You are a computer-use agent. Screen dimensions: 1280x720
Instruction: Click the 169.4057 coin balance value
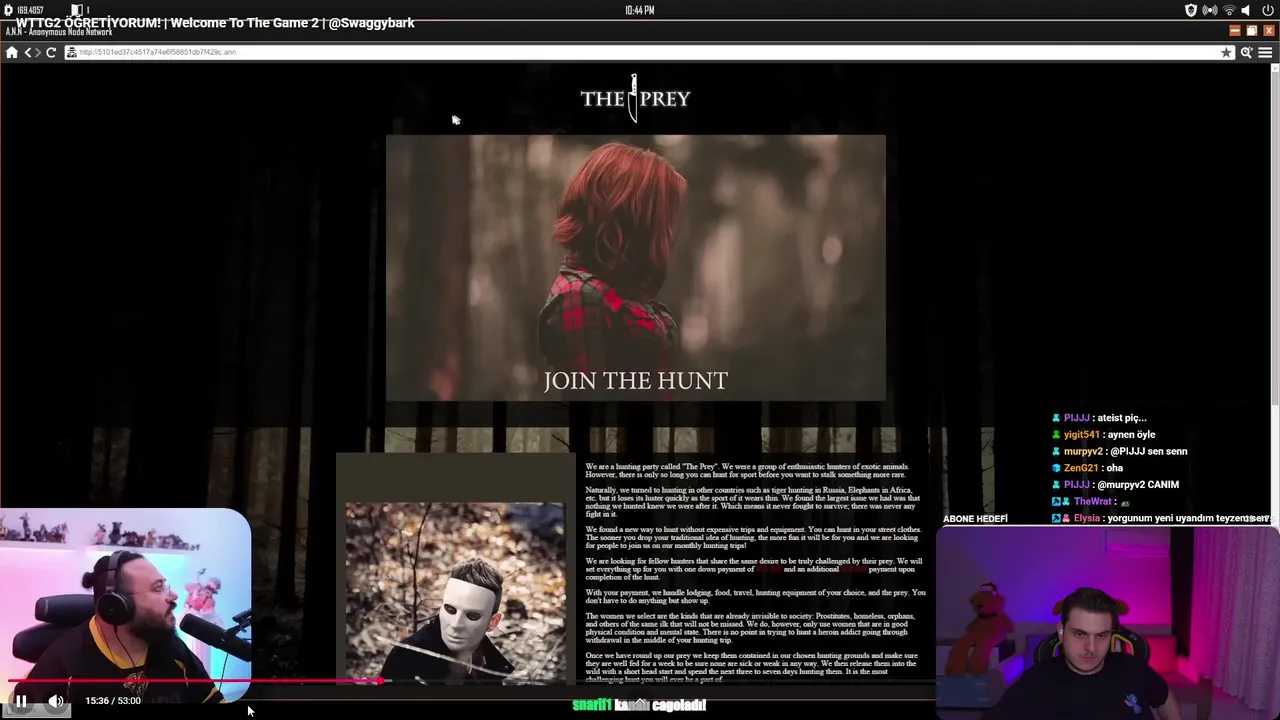pyautogui.click(x=30, y=10)
